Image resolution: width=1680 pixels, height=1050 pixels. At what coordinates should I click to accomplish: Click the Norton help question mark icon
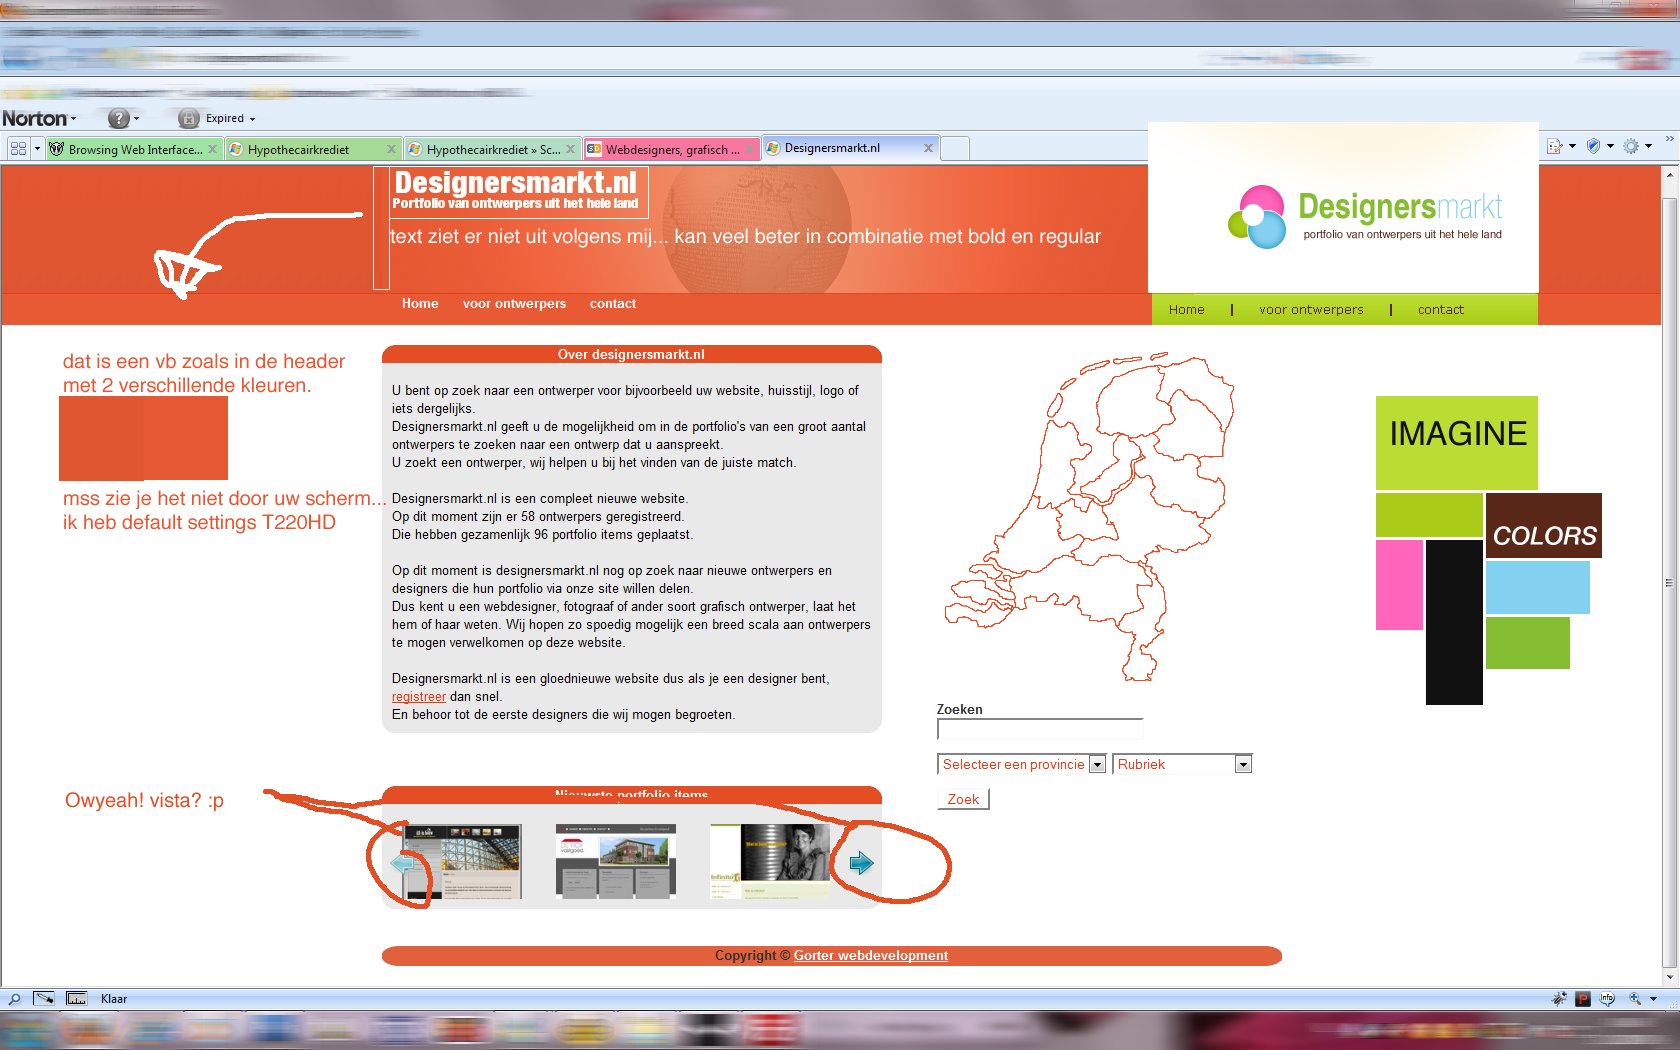[x=119, y=118]
